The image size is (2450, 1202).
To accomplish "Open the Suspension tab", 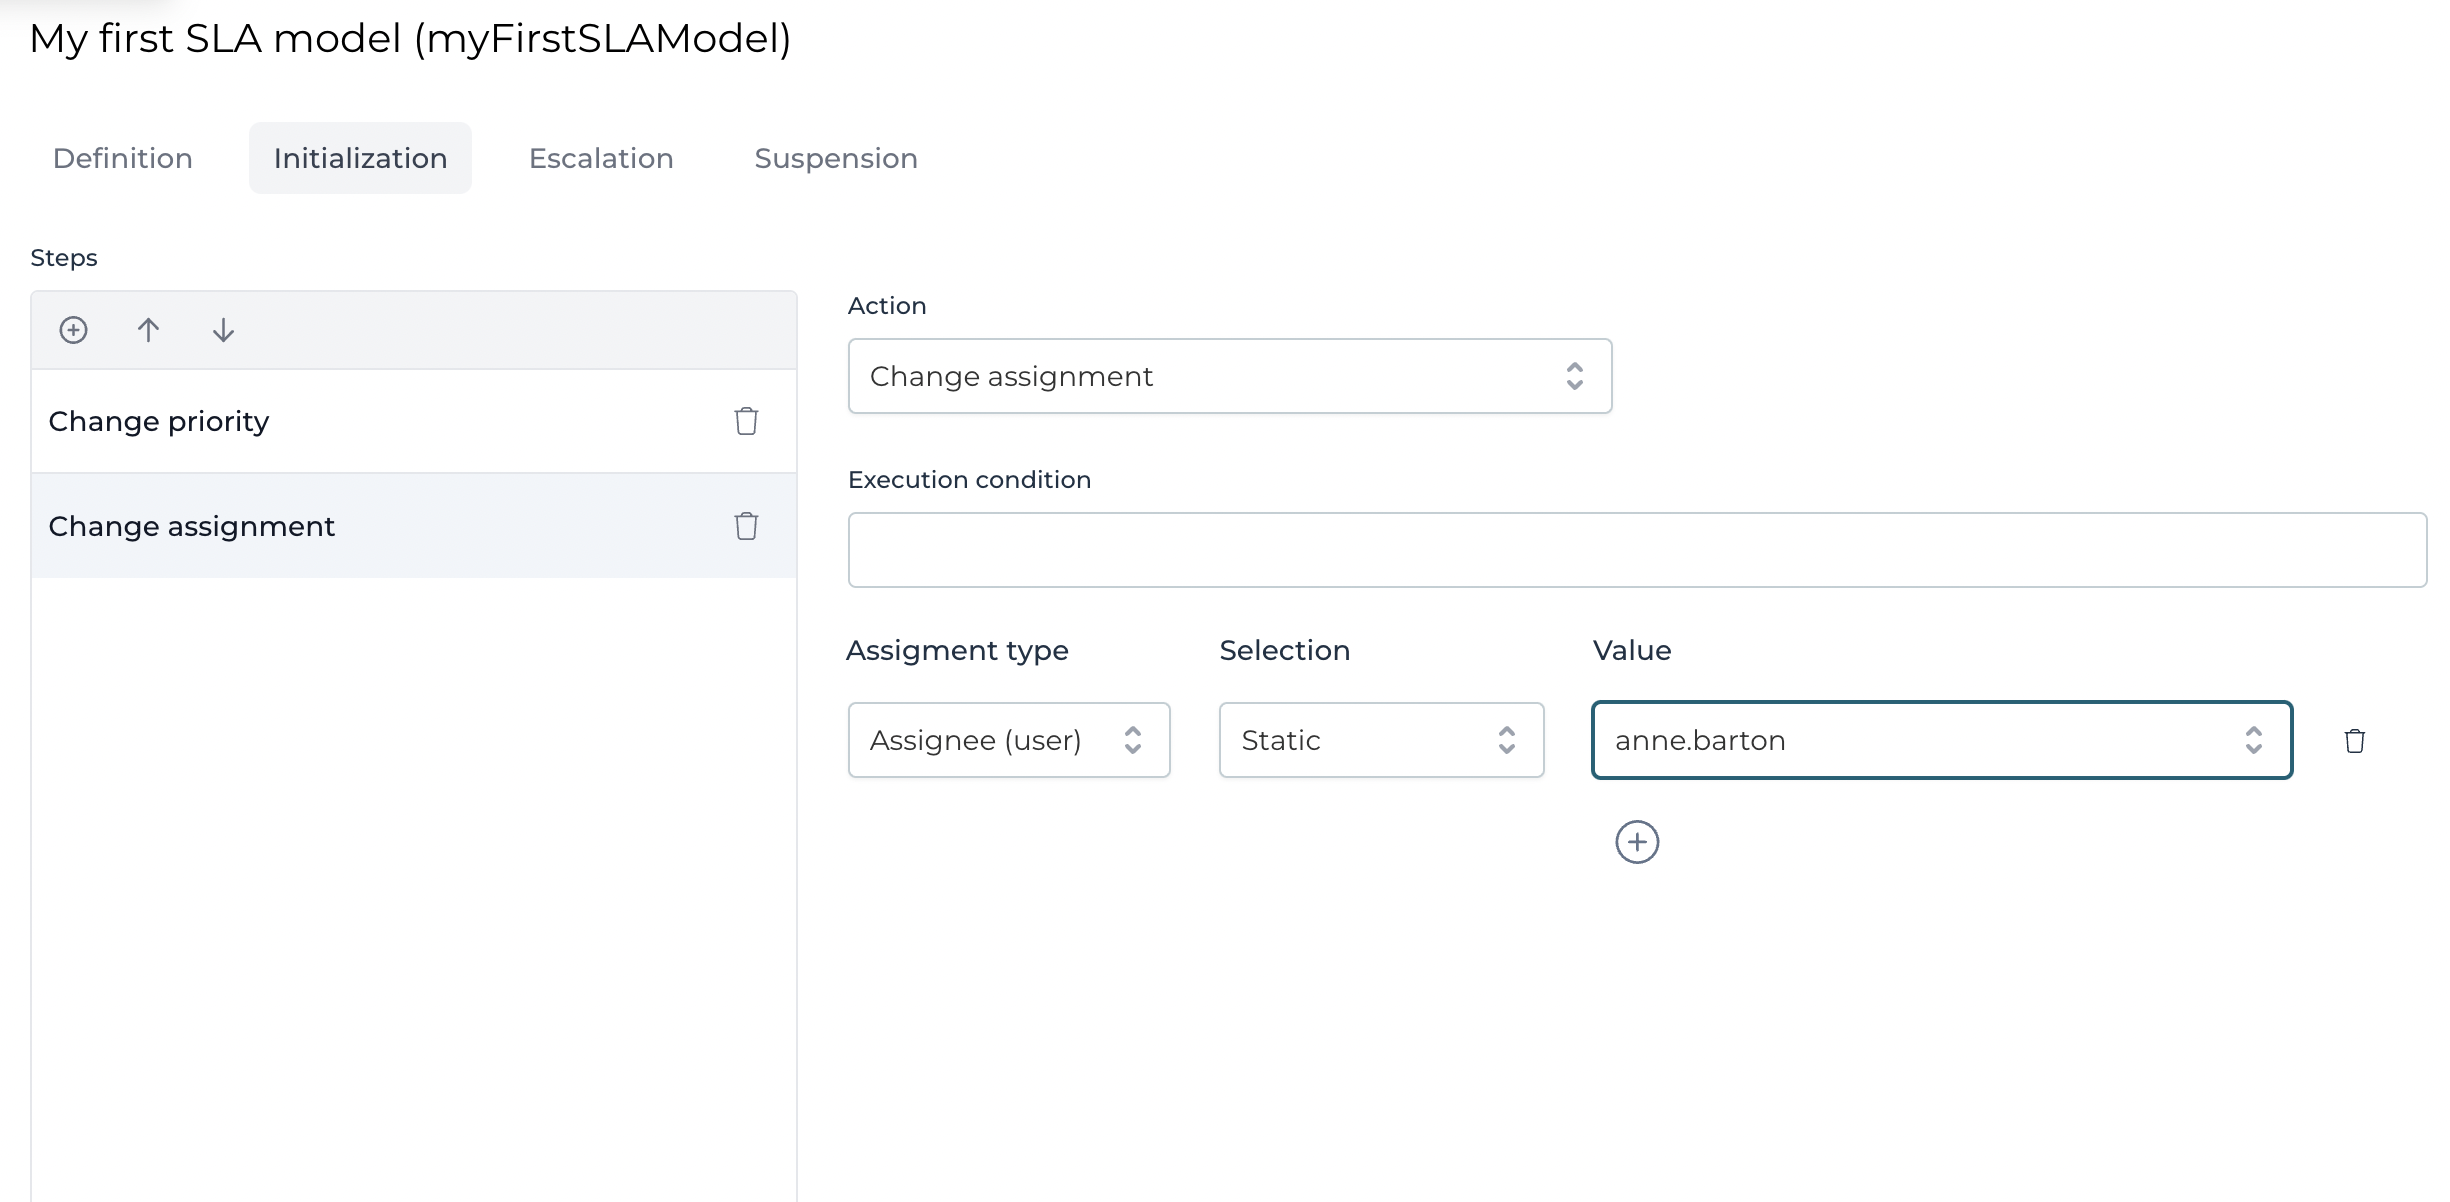I will click(836, 157).
